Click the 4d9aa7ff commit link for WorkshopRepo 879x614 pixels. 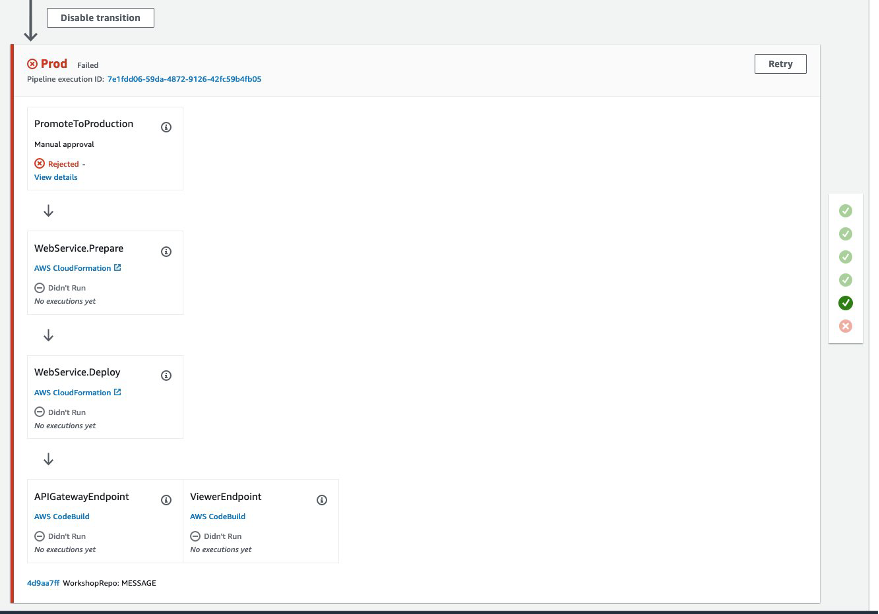(43, 582)
